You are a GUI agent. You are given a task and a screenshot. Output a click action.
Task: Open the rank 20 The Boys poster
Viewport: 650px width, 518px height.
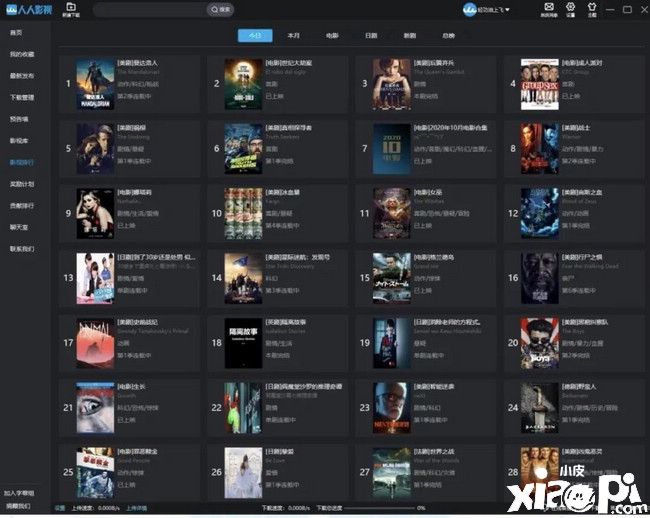(x=540, y=343)
